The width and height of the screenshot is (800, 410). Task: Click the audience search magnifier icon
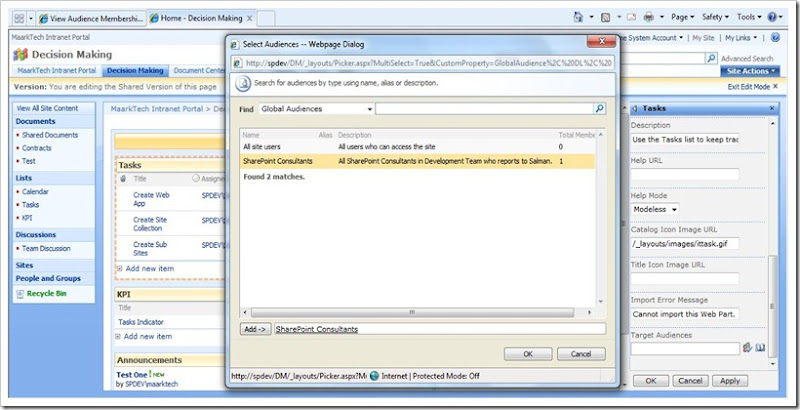pos(599,109)
